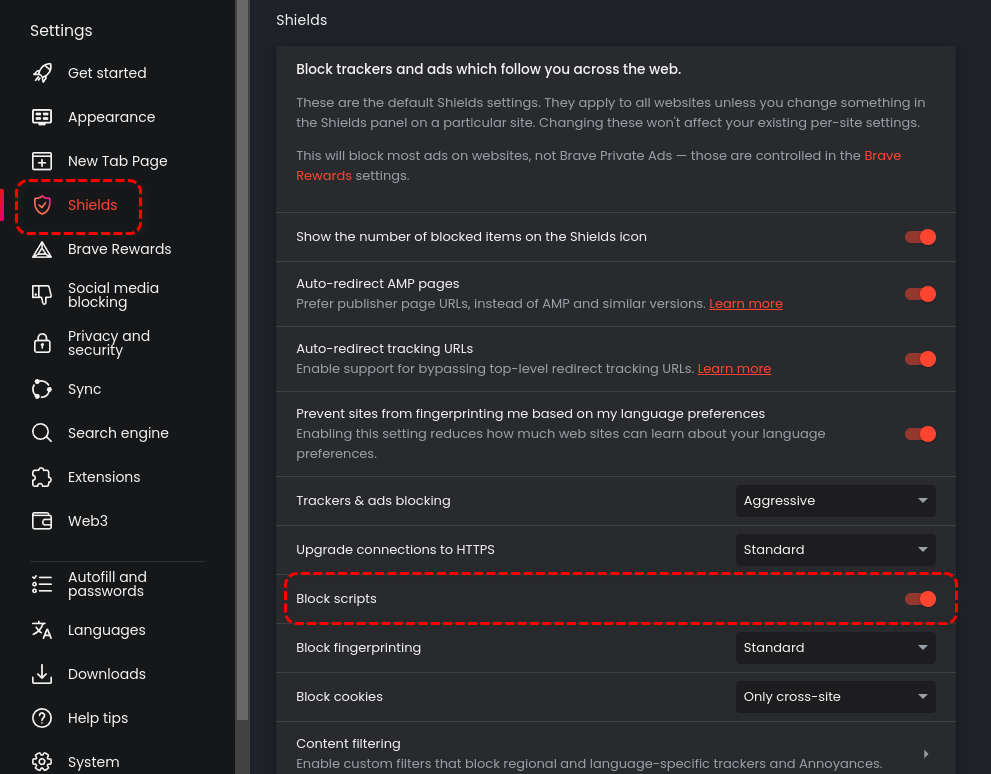
Task: Disable the Block scripts toggle
Action: [x=920, y=599]
